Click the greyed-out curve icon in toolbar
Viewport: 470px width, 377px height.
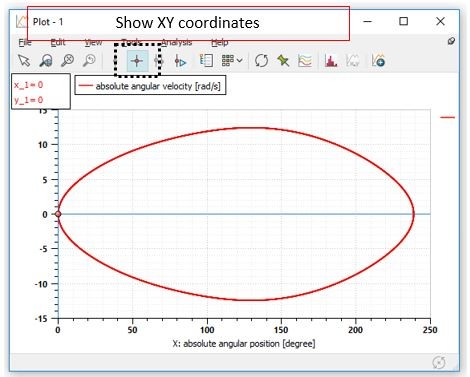pyautogui.click(x=353, y=61)
